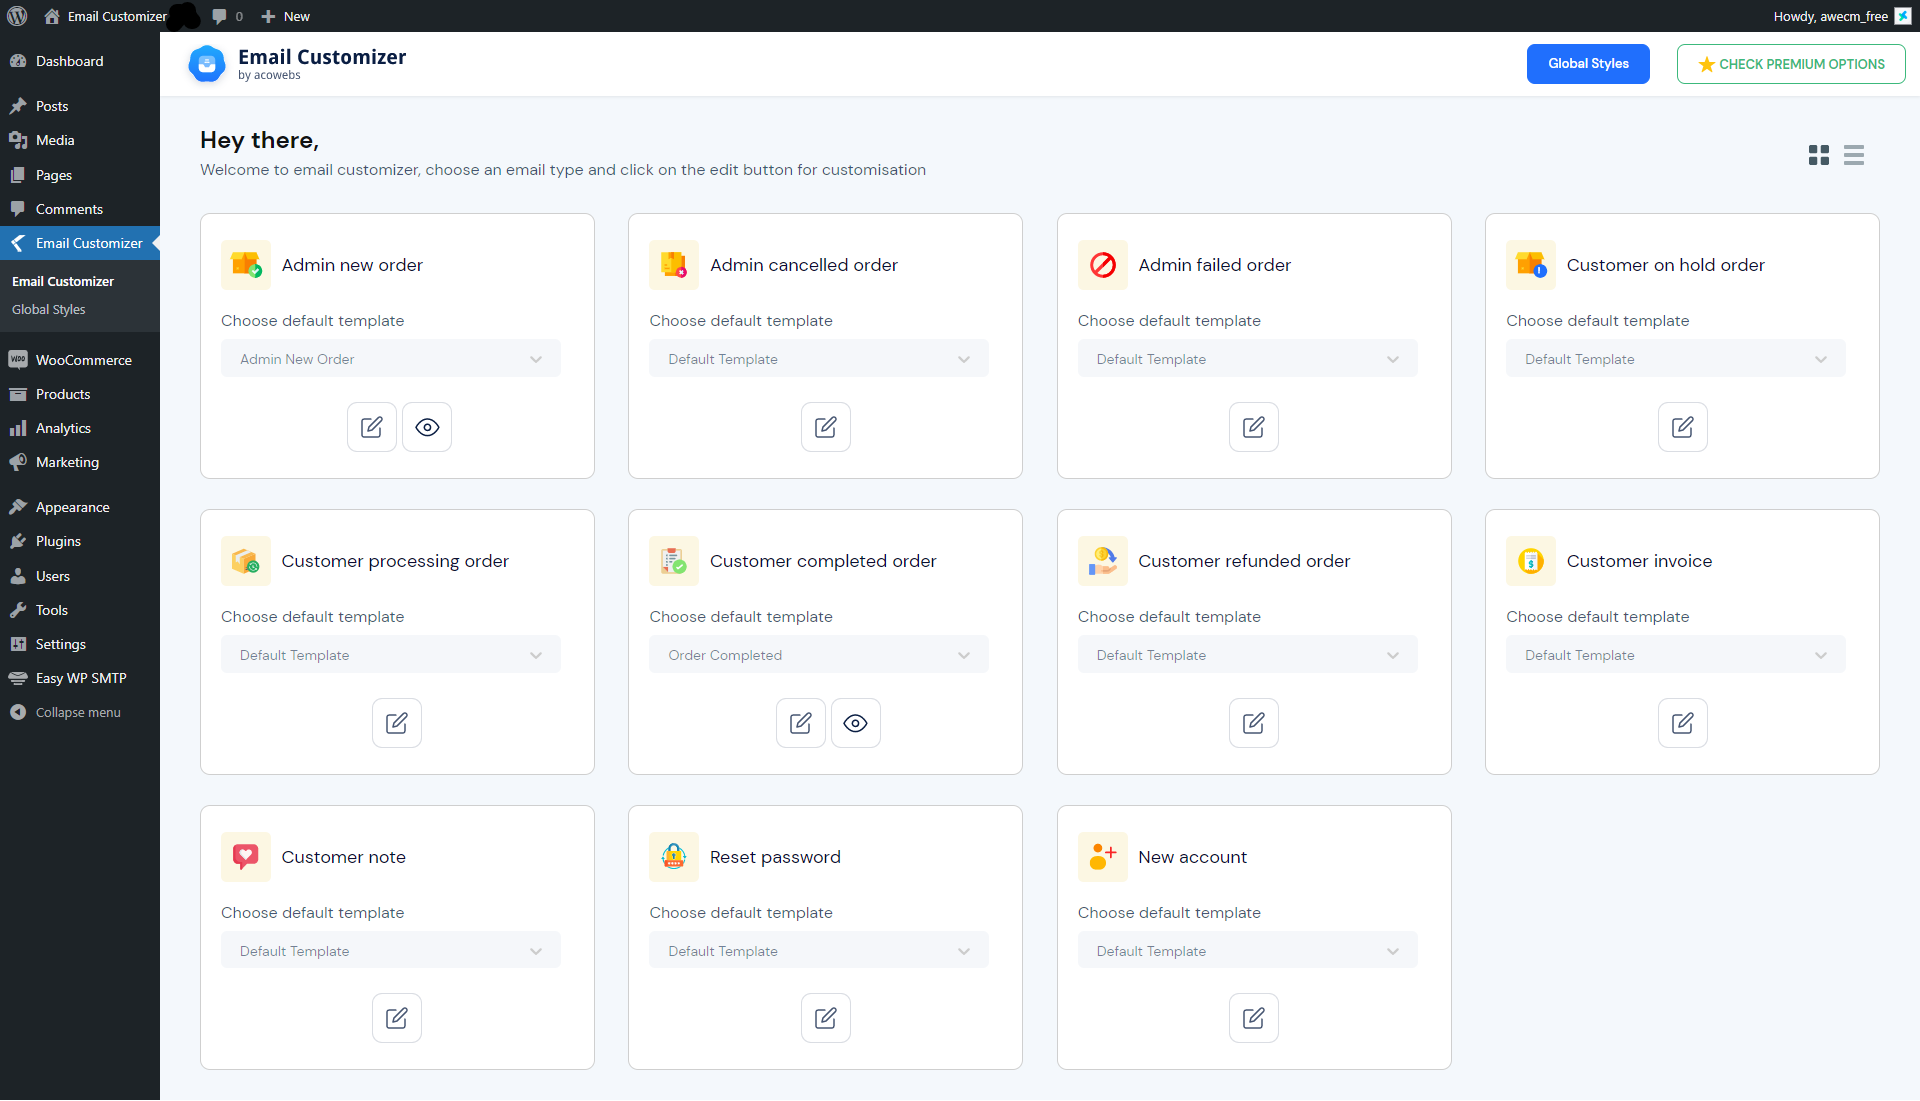This screenshot has width=1920, height=1101.
Task: Open the Appearance menu
Action: (x=80, y=507)
